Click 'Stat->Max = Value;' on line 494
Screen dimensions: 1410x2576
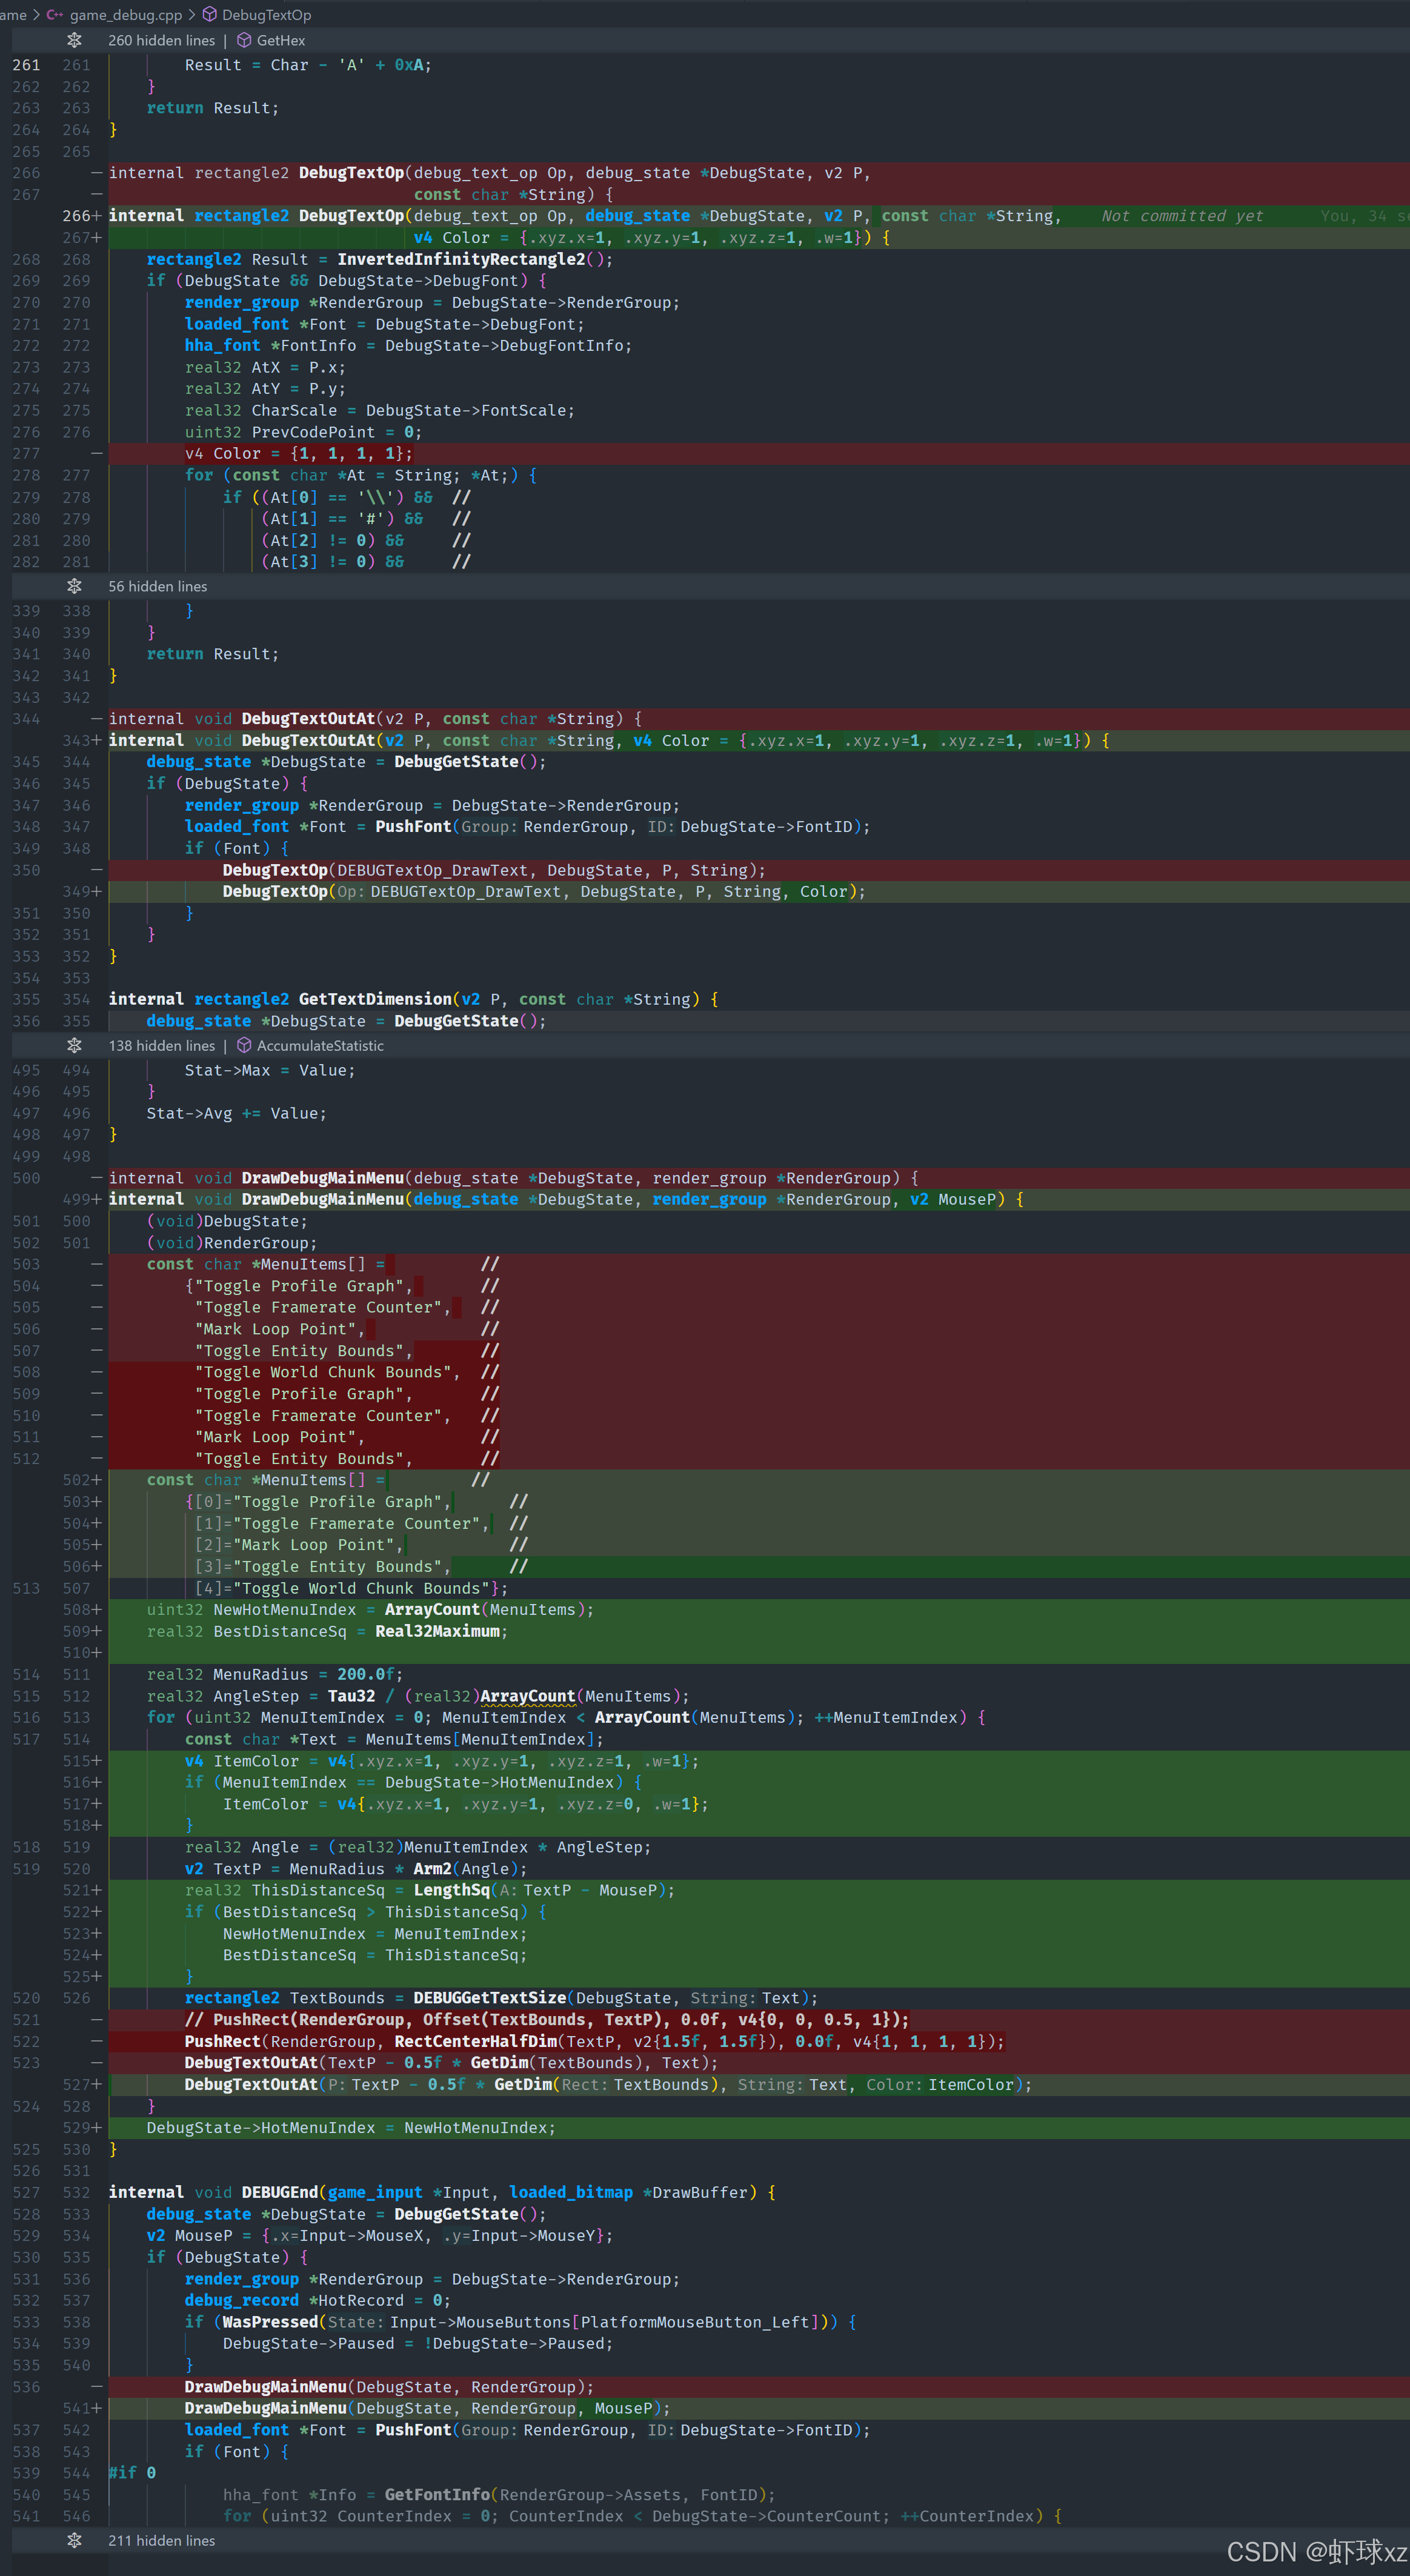pyautogui.click(x=270, y=1070)
